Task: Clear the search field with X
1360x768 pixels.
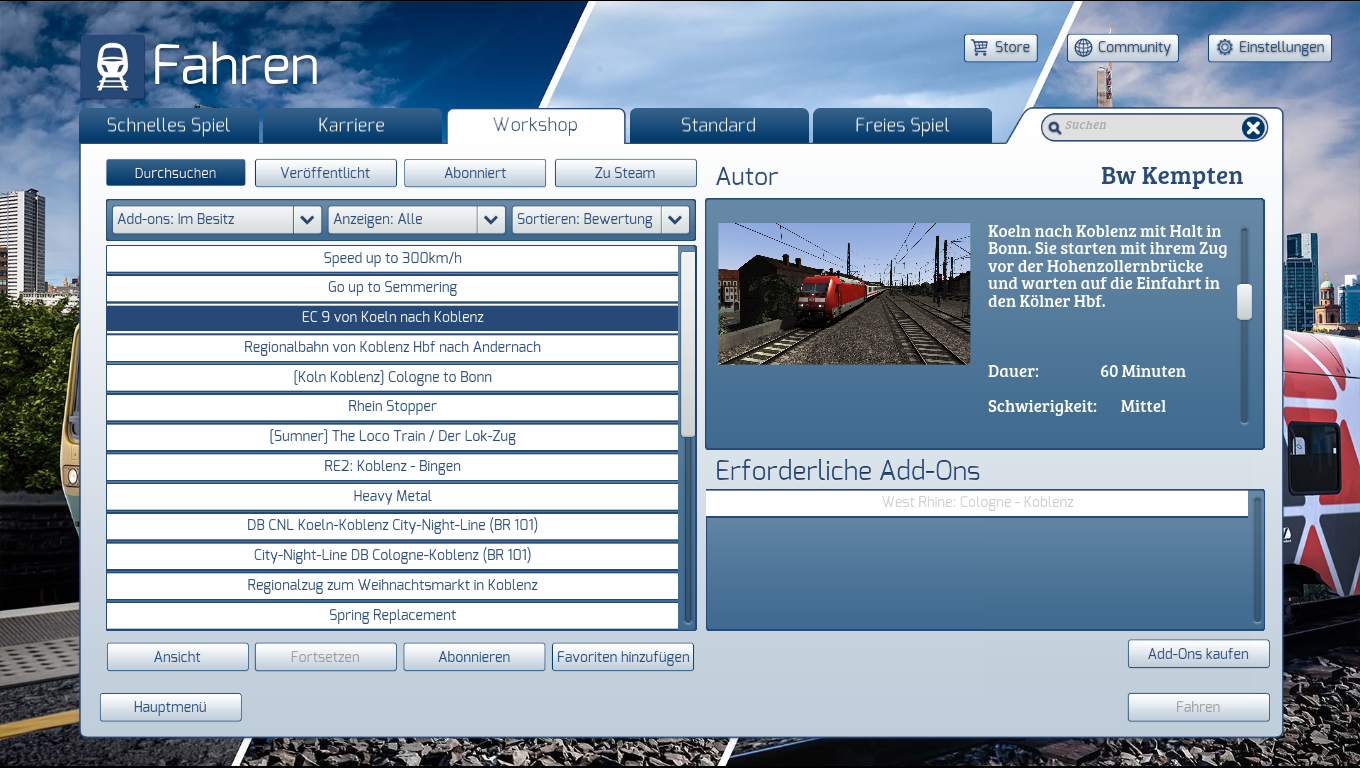Action: pyautogui.click(x=1253, y=127)
